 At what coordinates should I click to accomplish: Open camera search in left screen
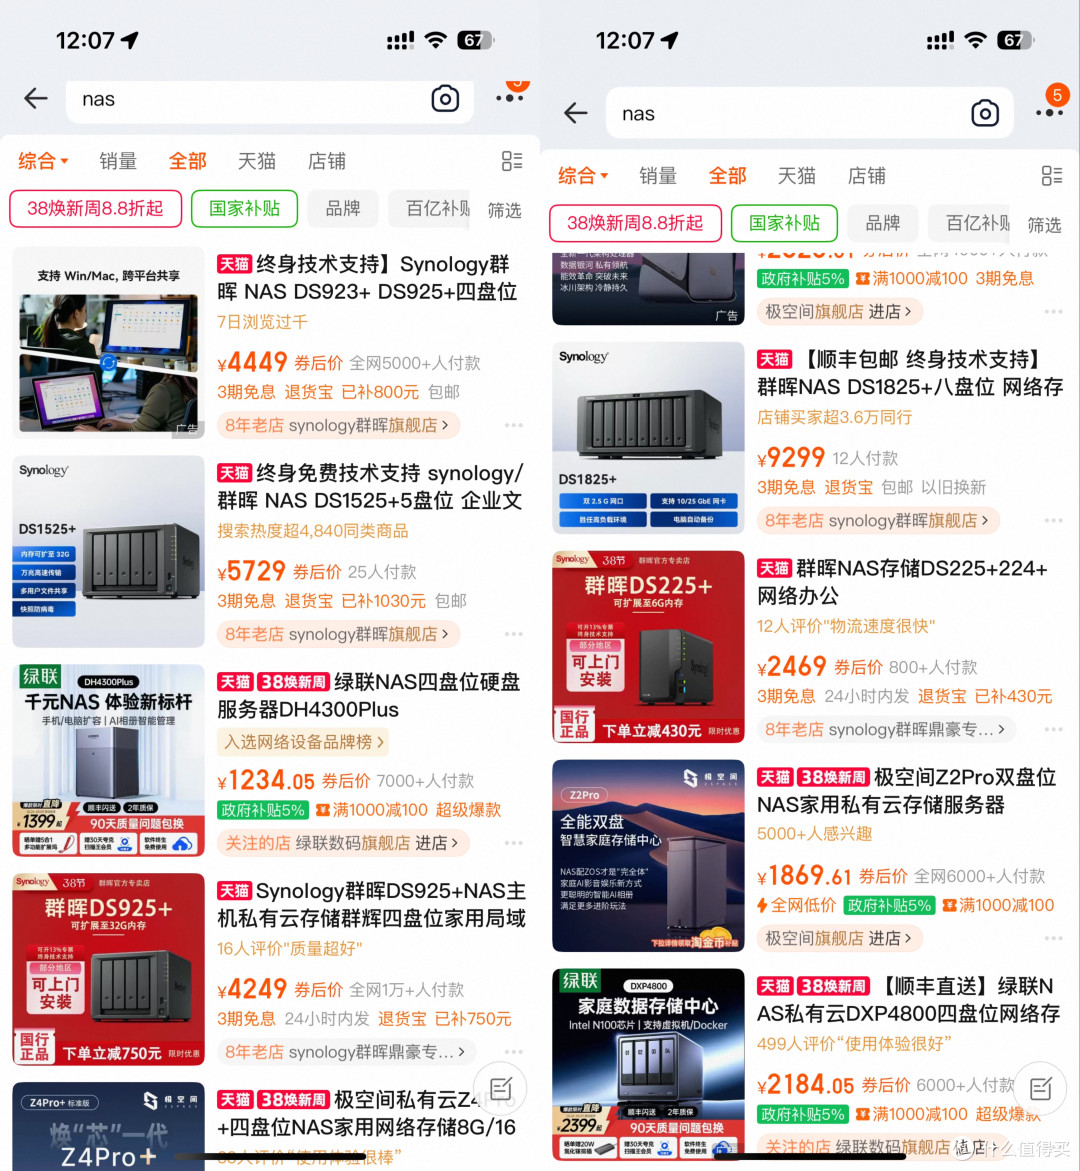[x=445, y=99]
